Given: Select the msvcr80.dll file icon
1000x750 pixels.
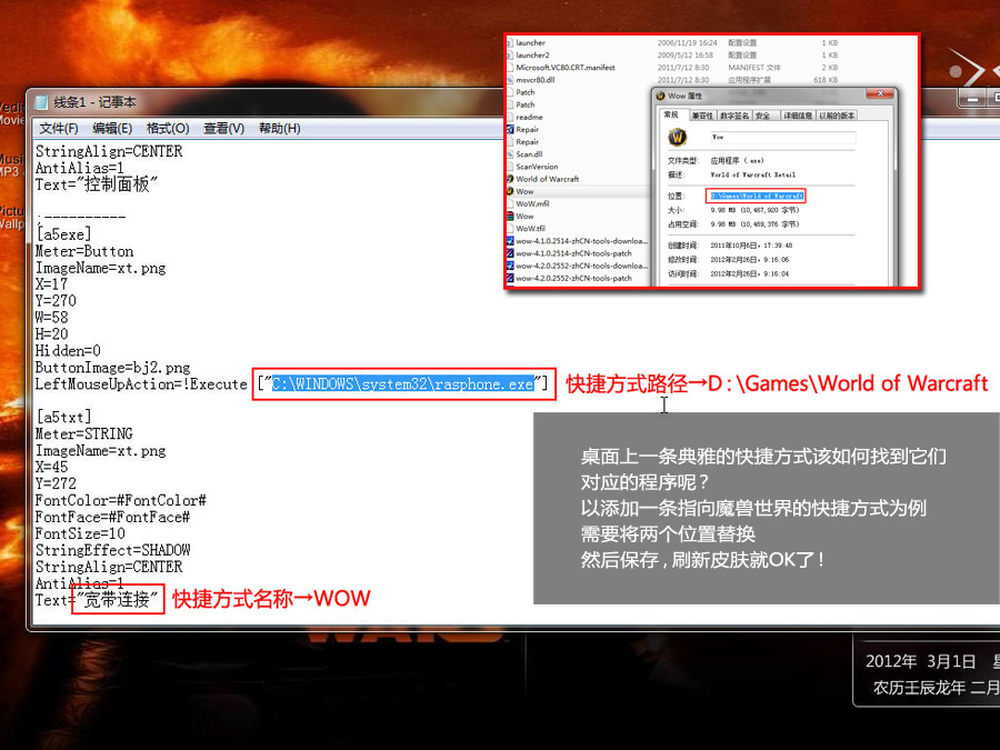Looking at the screenshot, I should point(510,80).
